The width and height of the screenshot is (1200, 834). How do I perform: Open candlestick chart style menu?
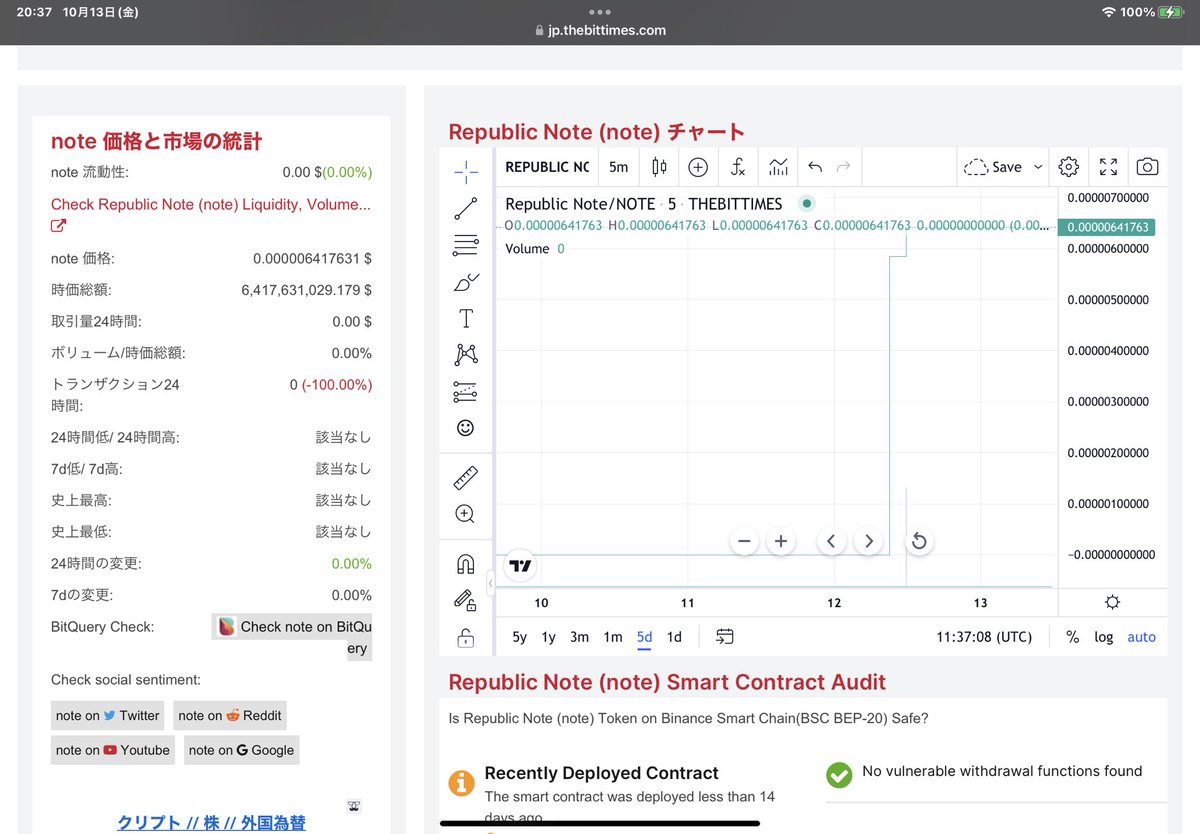pos(659,167)
